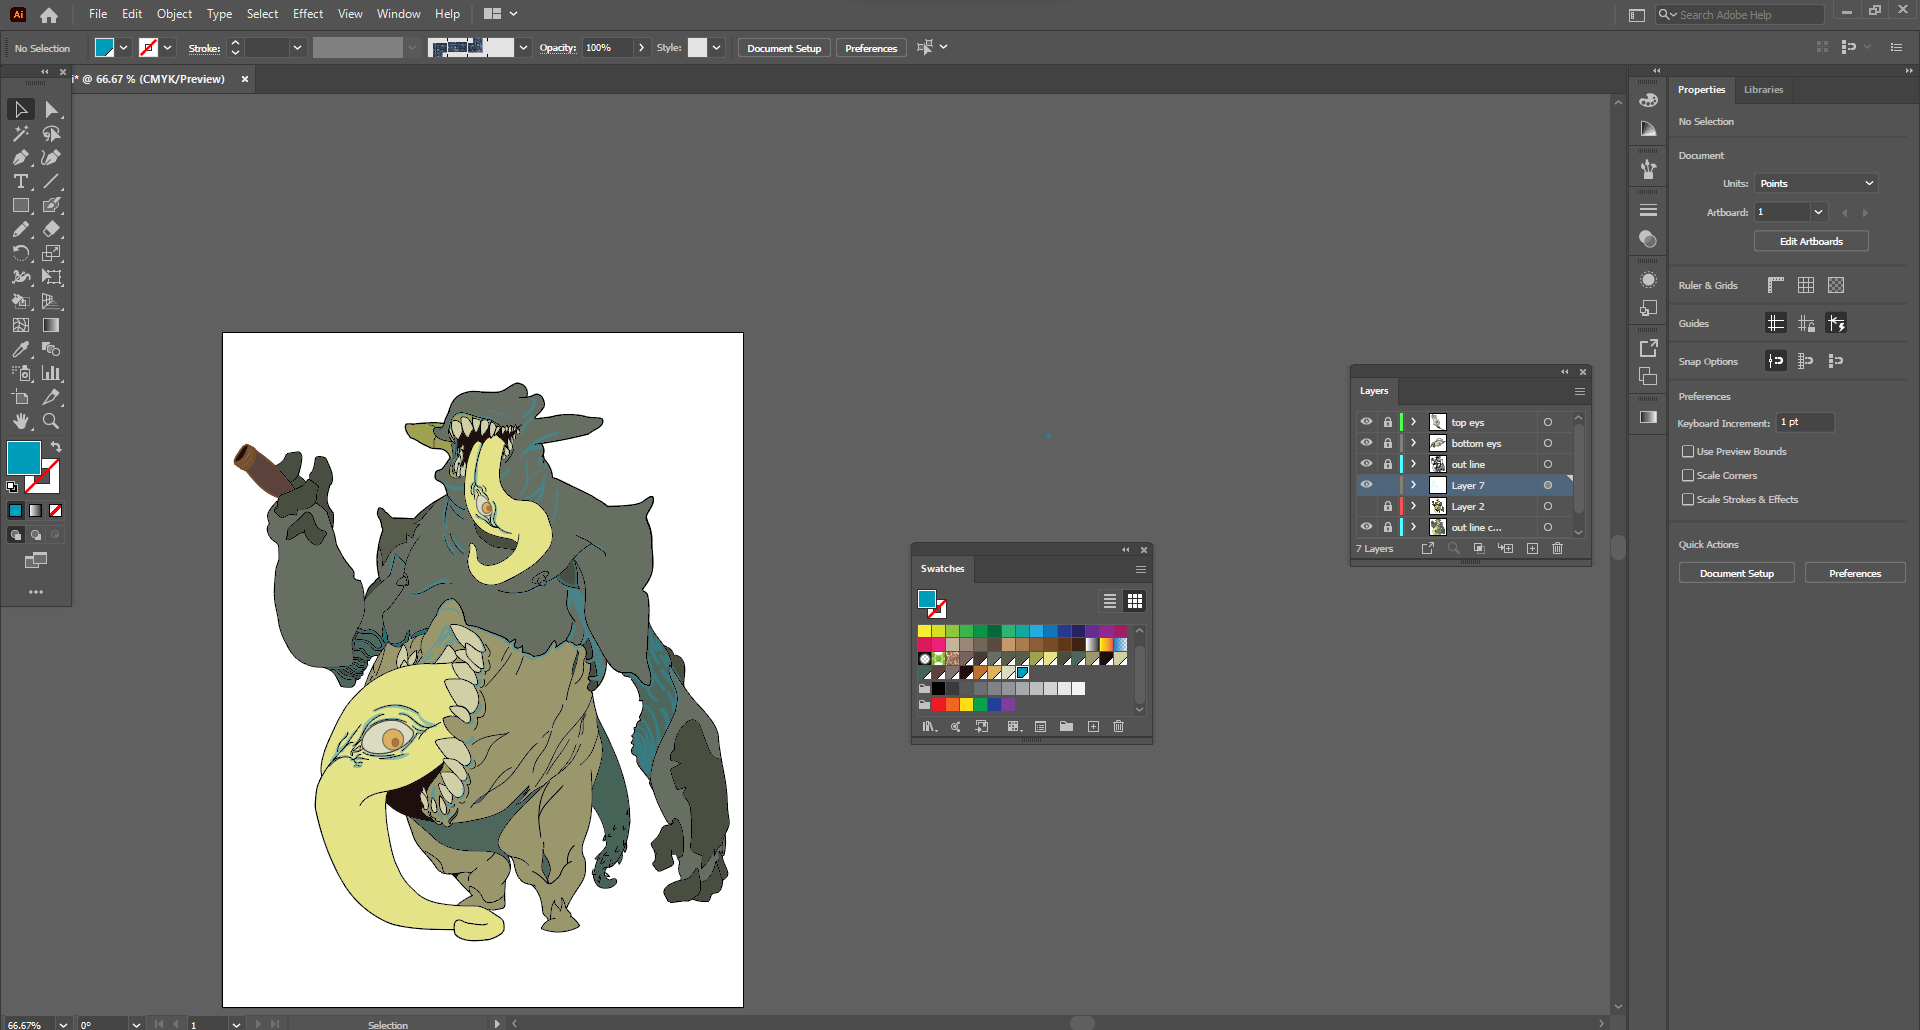This screenshot has width=1920, height=1030.
Task: Click Quick Actions Document Setup button
Action: tap(1737, 573)
